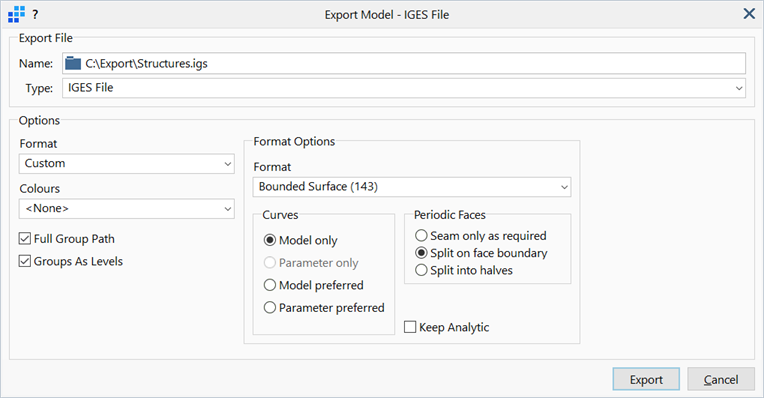This screenshot has height=398, width=764.
Task: Click the question mark help icon
Action: pos(35,15)
